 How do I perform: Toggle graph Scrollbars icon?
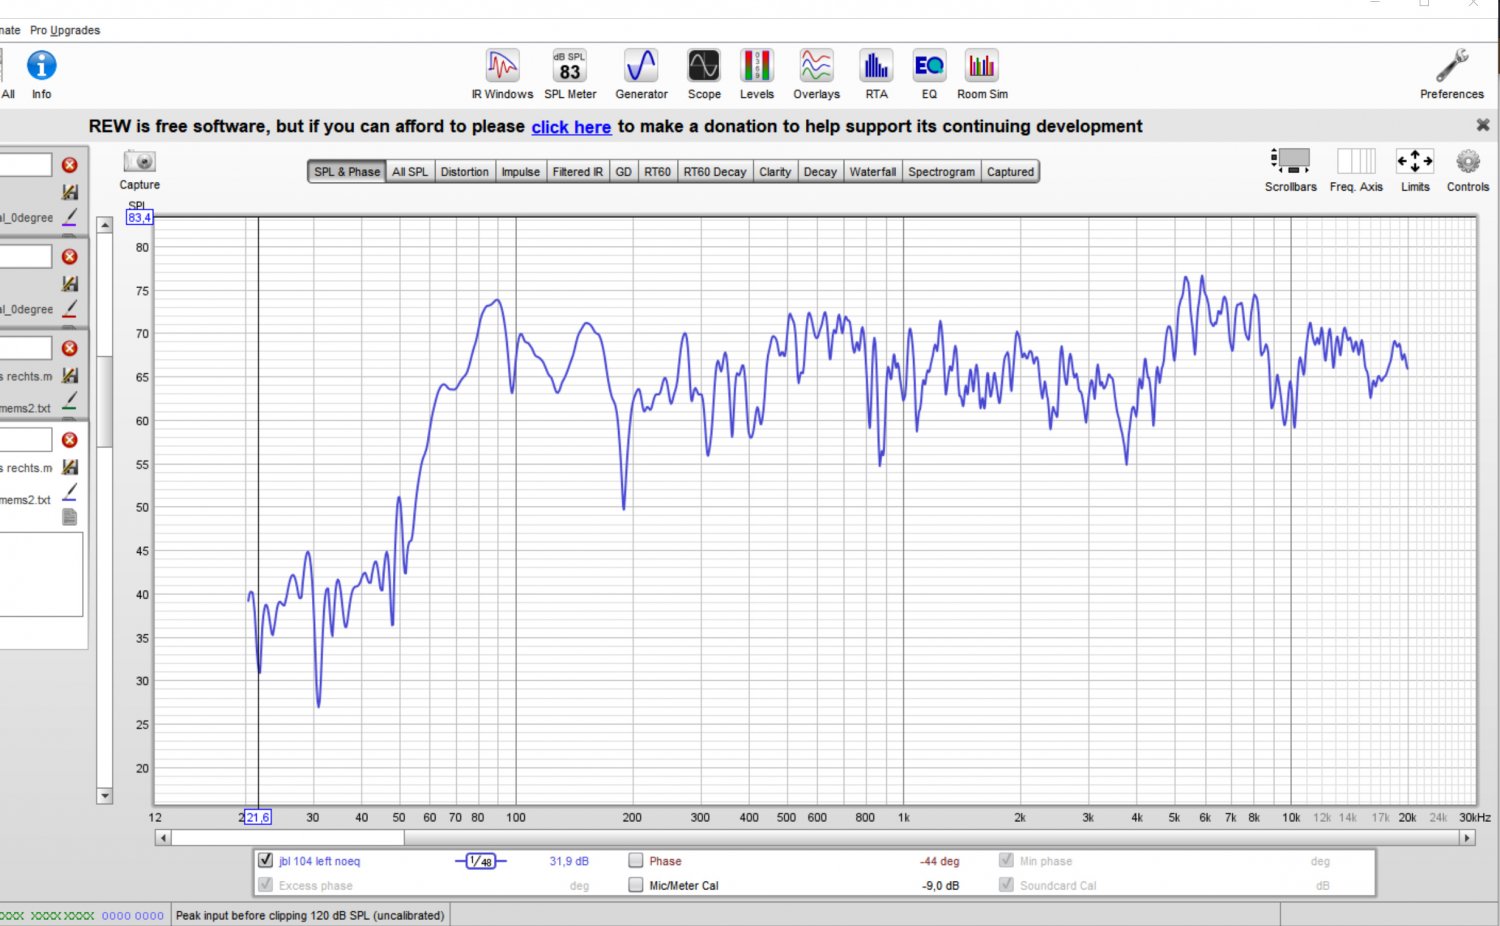1291,170
